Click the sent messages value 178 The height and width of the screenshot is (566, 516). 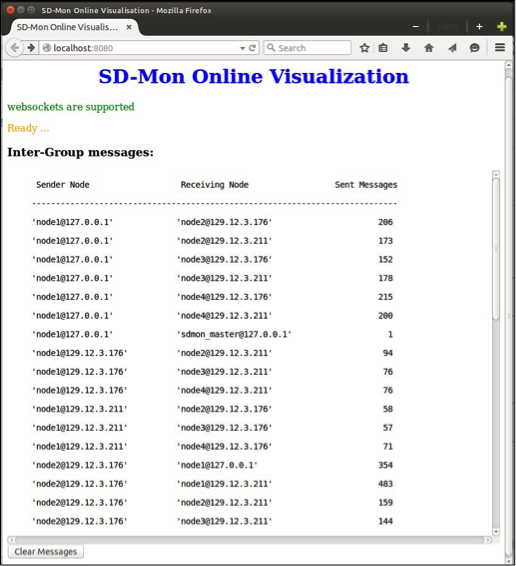coord(385,278)
